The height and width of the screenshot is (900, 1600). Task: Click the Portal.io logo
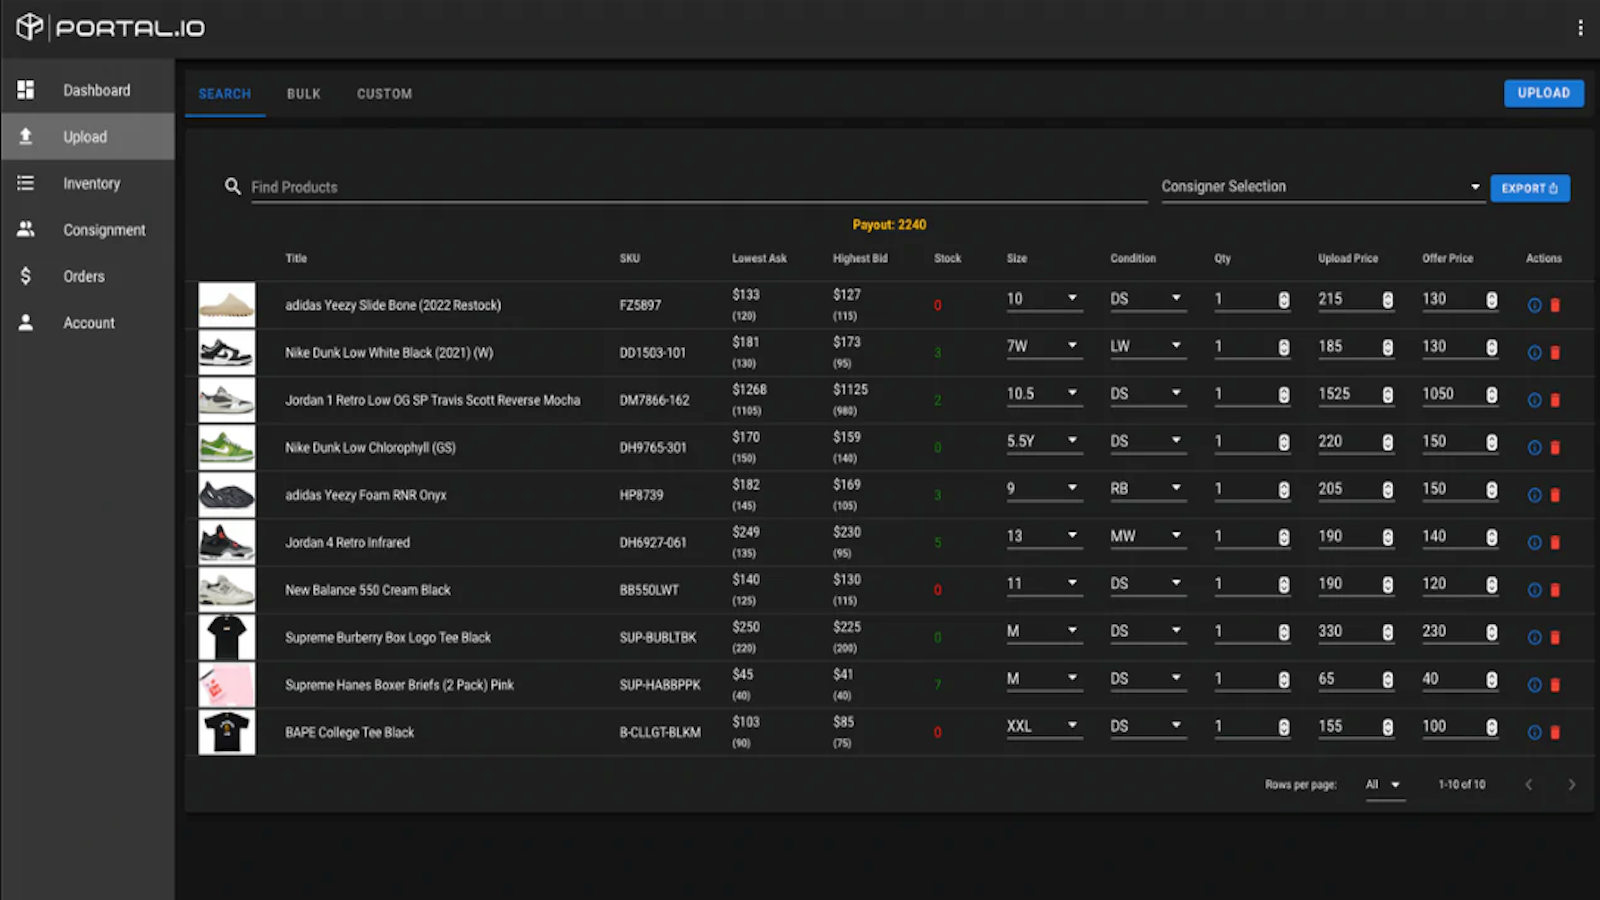(x=110, y=28)
